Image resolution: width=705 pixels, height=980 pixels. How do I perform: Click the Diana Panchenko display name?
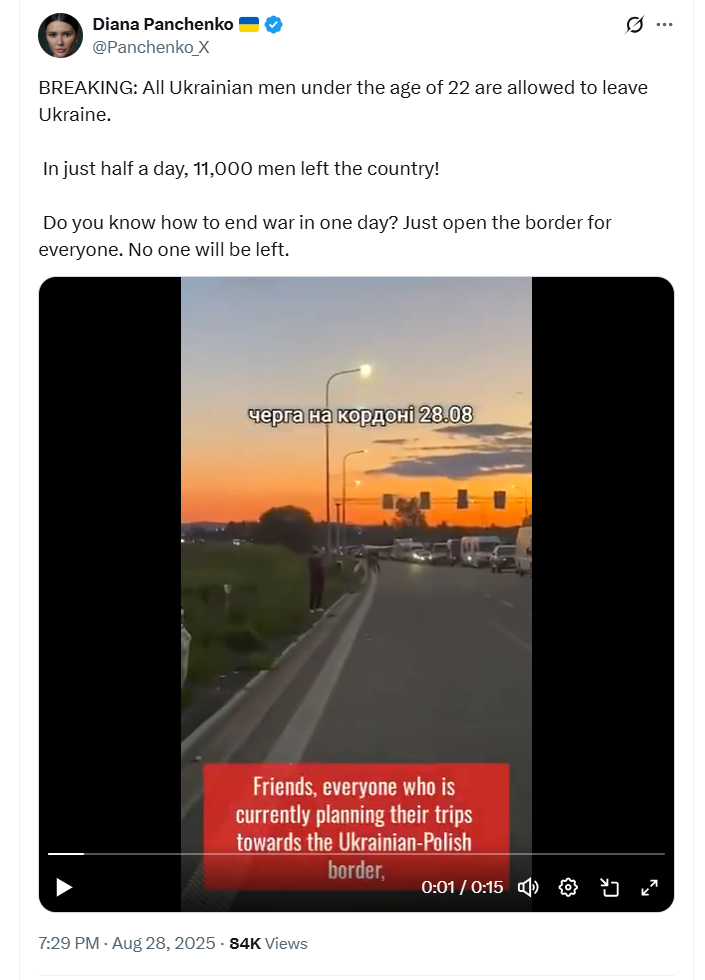pos(163,24)
